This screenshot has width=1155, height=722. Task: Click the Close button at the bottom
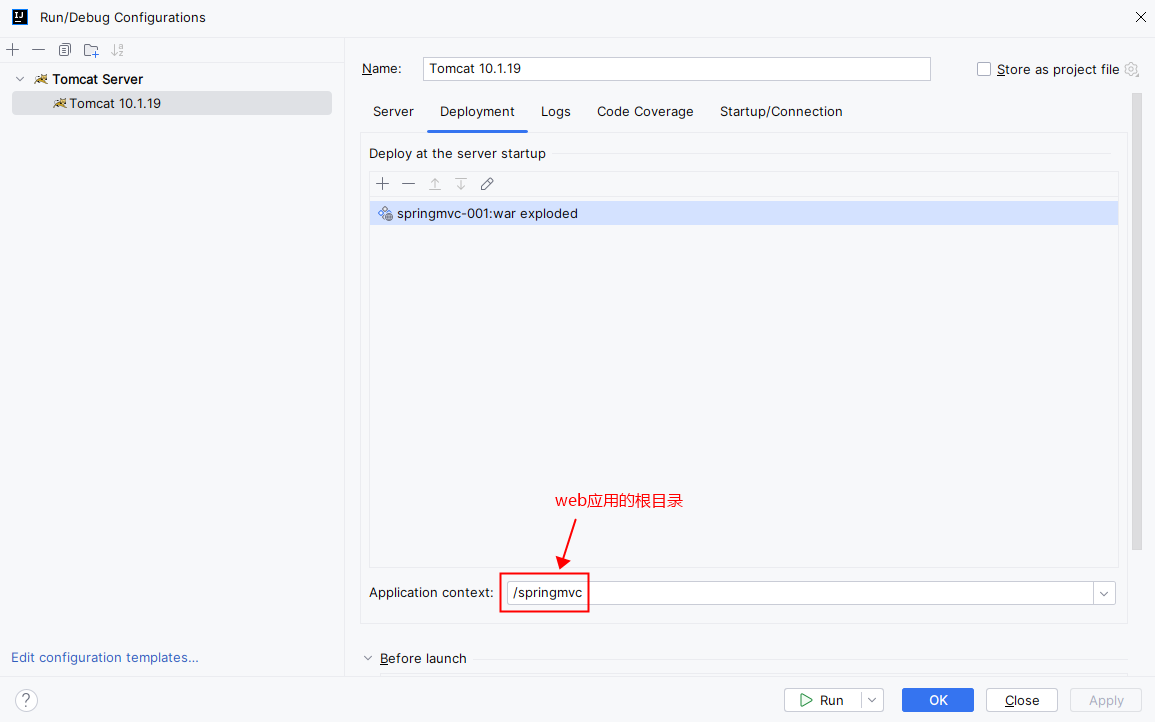pos(1022,700)
